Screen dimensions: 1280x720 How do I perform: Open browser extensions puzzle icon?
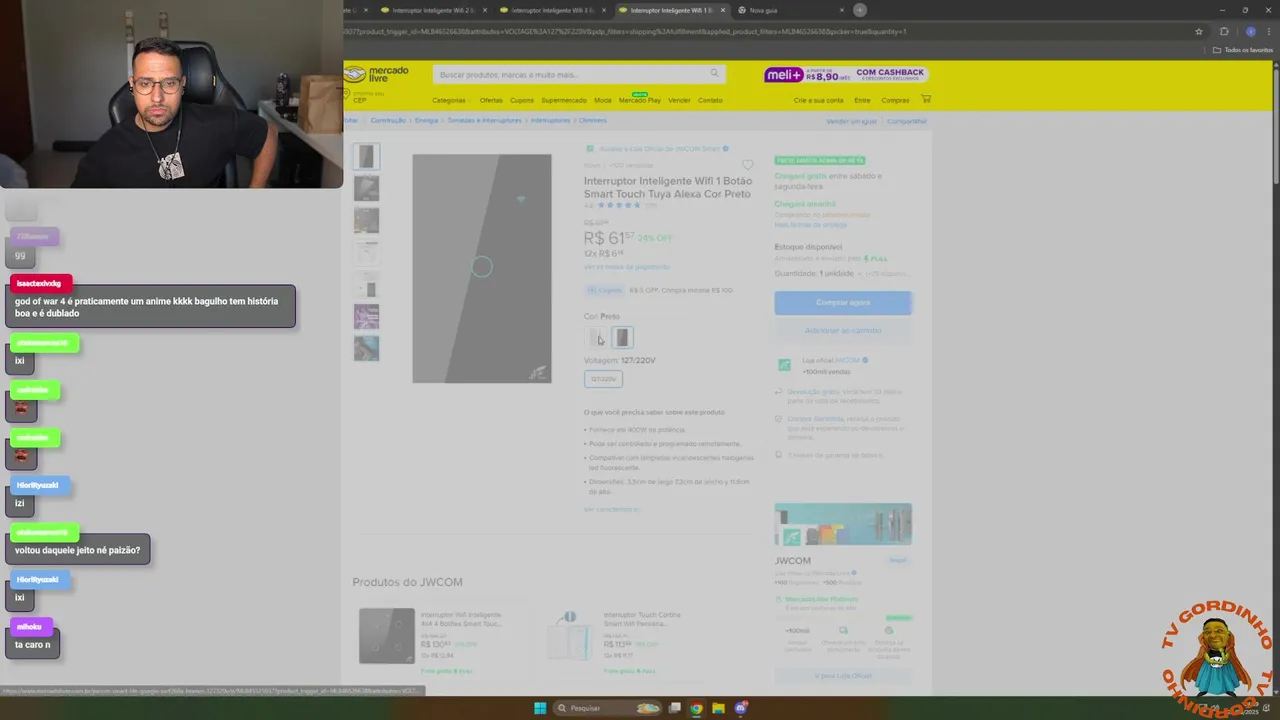click(x=1224, y=31)
